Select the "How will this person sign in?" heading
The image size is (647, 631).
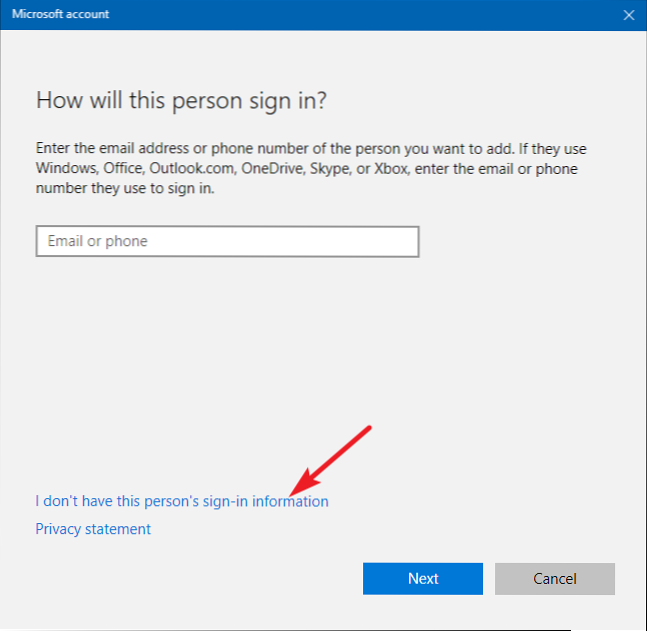click(181, 101)
